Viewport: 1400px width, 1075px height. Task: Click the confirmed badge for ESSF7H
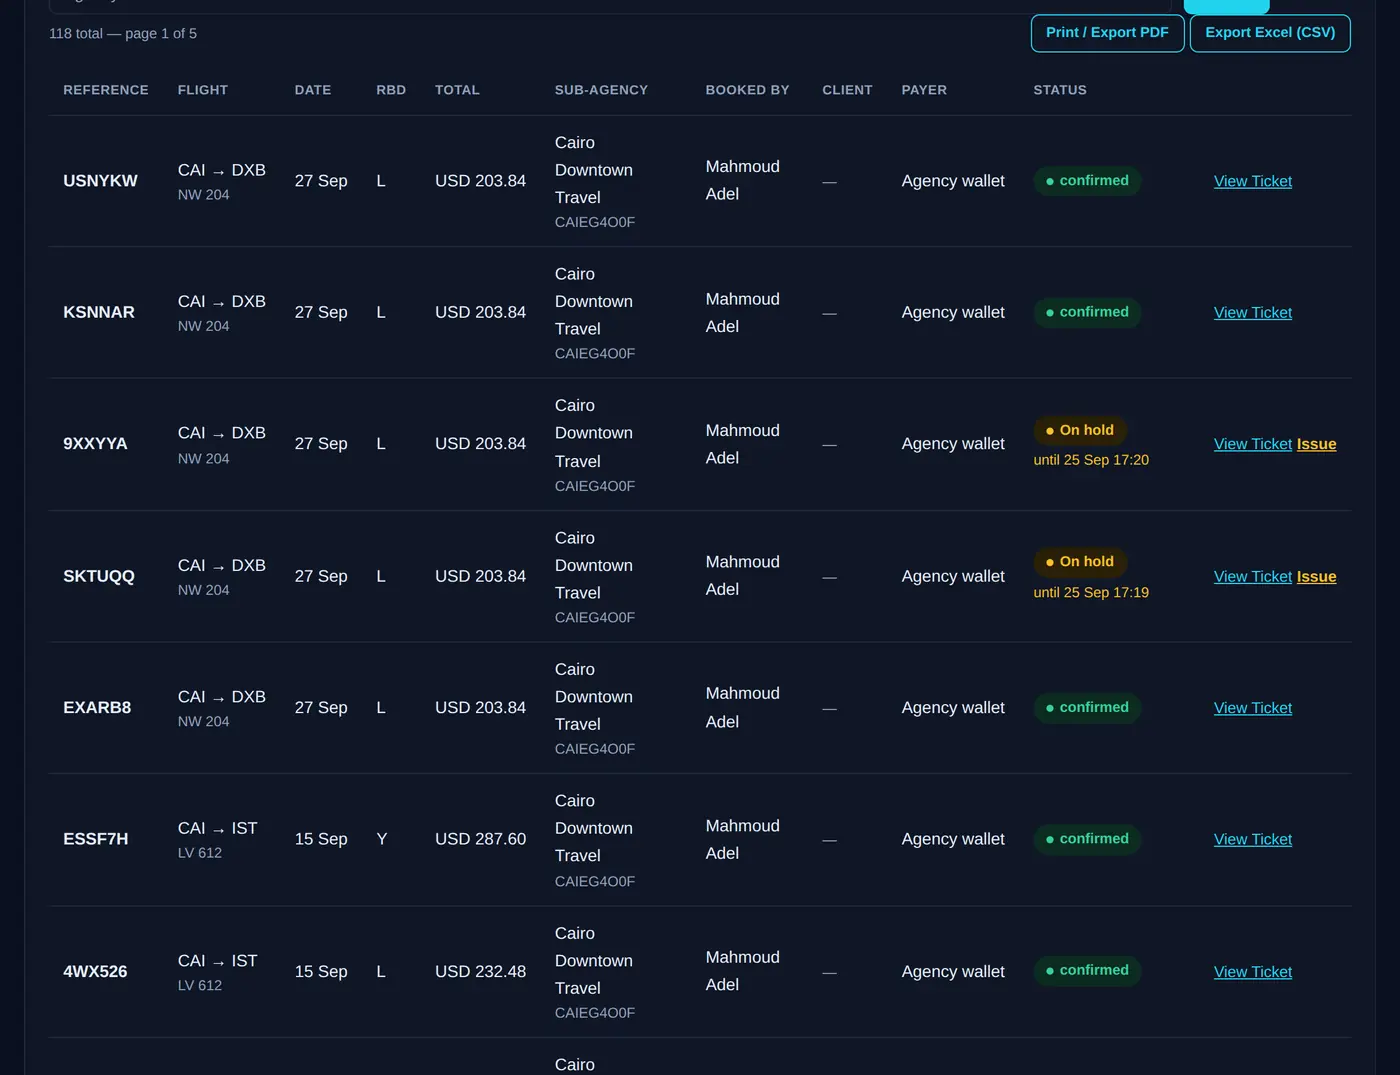[1087, 839]
